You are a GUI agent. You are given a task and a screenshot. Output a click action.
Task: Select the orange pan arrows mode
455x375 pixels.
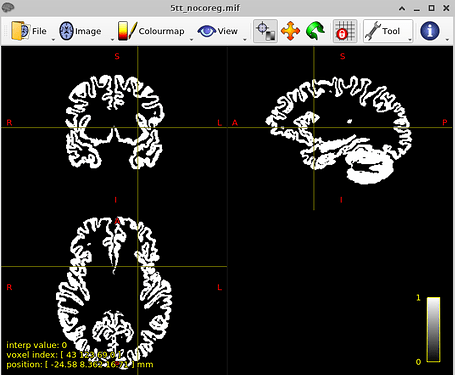(x=290, y=31)
